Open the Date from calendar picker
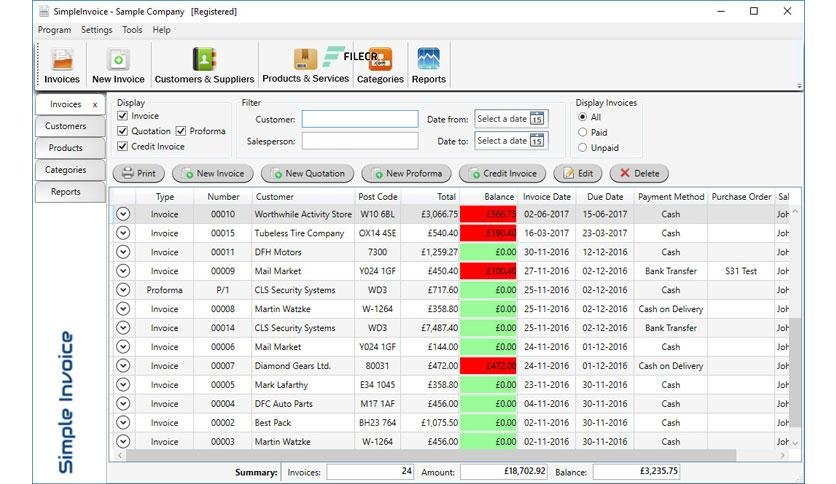 click(537, 119)
